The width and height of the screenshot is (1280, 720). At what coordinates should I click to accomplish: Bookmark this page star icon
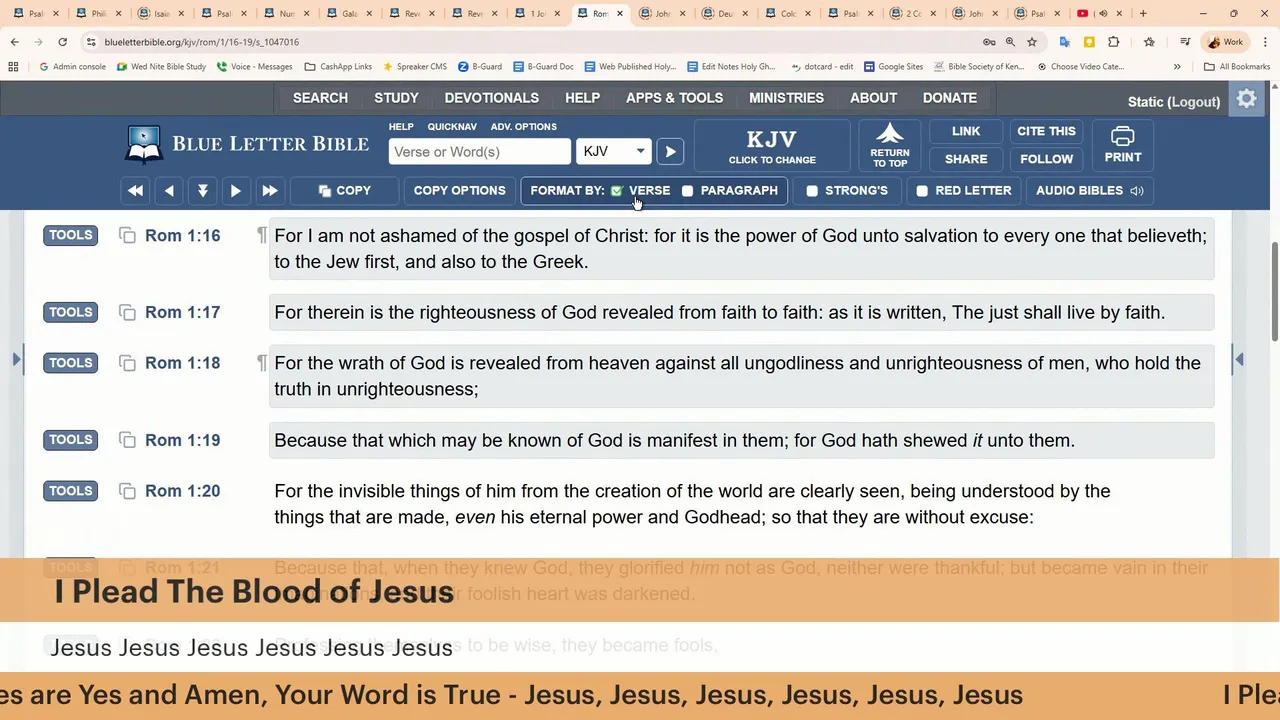tap(1032, 42)
